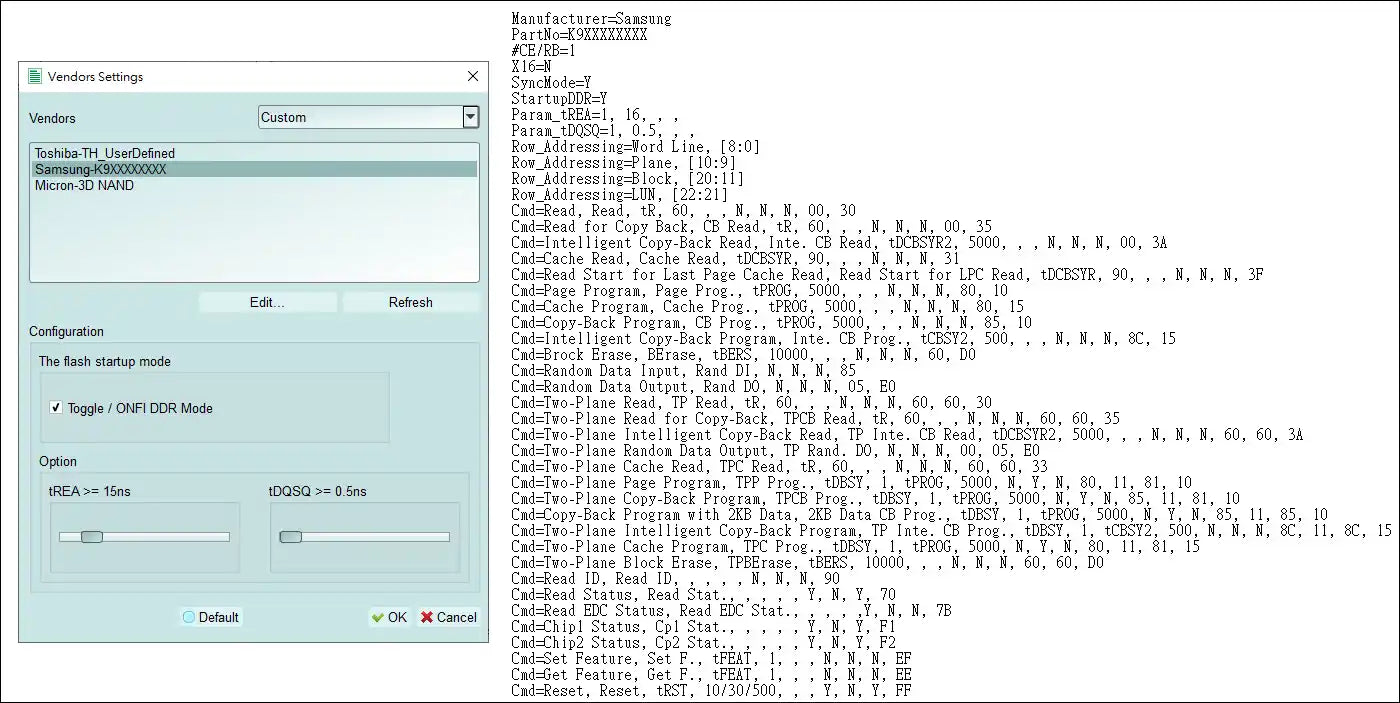
Task: Click the green checkmark OK button
Action: (389, 617)
